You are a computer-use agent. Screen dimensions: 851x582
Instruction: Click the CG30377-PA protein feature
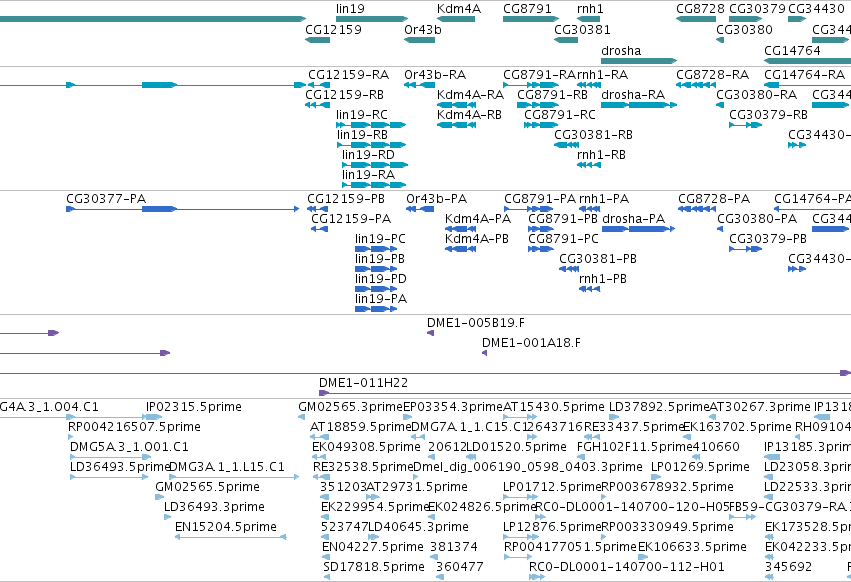pyautogui.click(x=182, y=209)
